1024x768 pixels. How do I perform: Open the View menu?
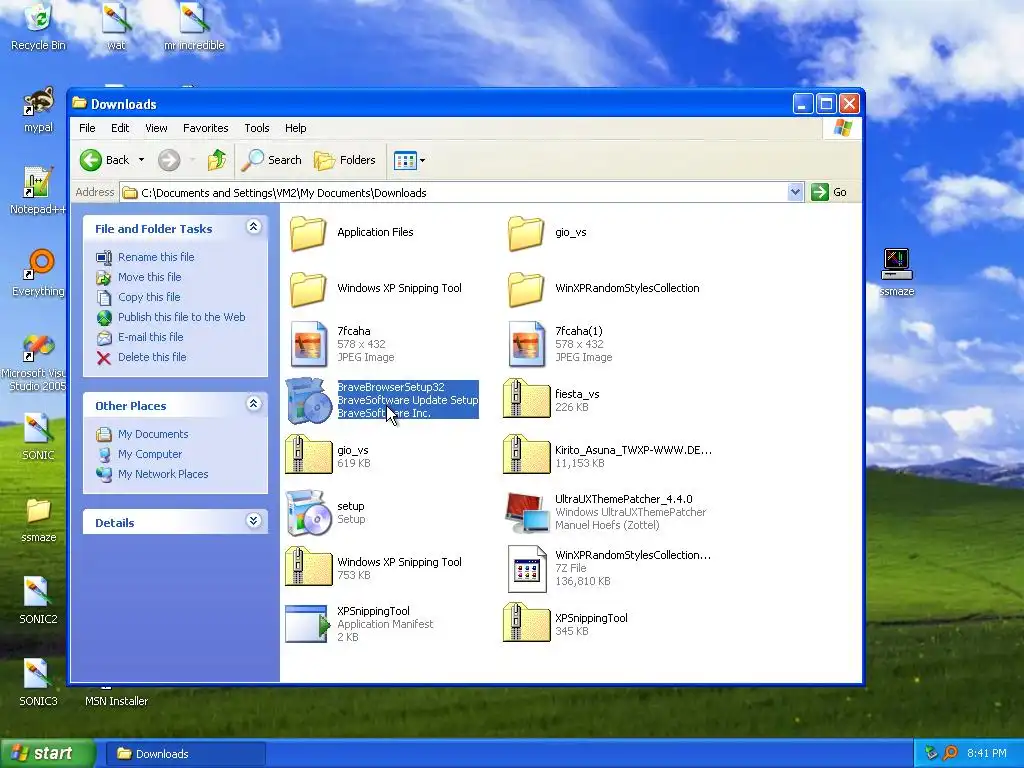(x=156, y=128)
